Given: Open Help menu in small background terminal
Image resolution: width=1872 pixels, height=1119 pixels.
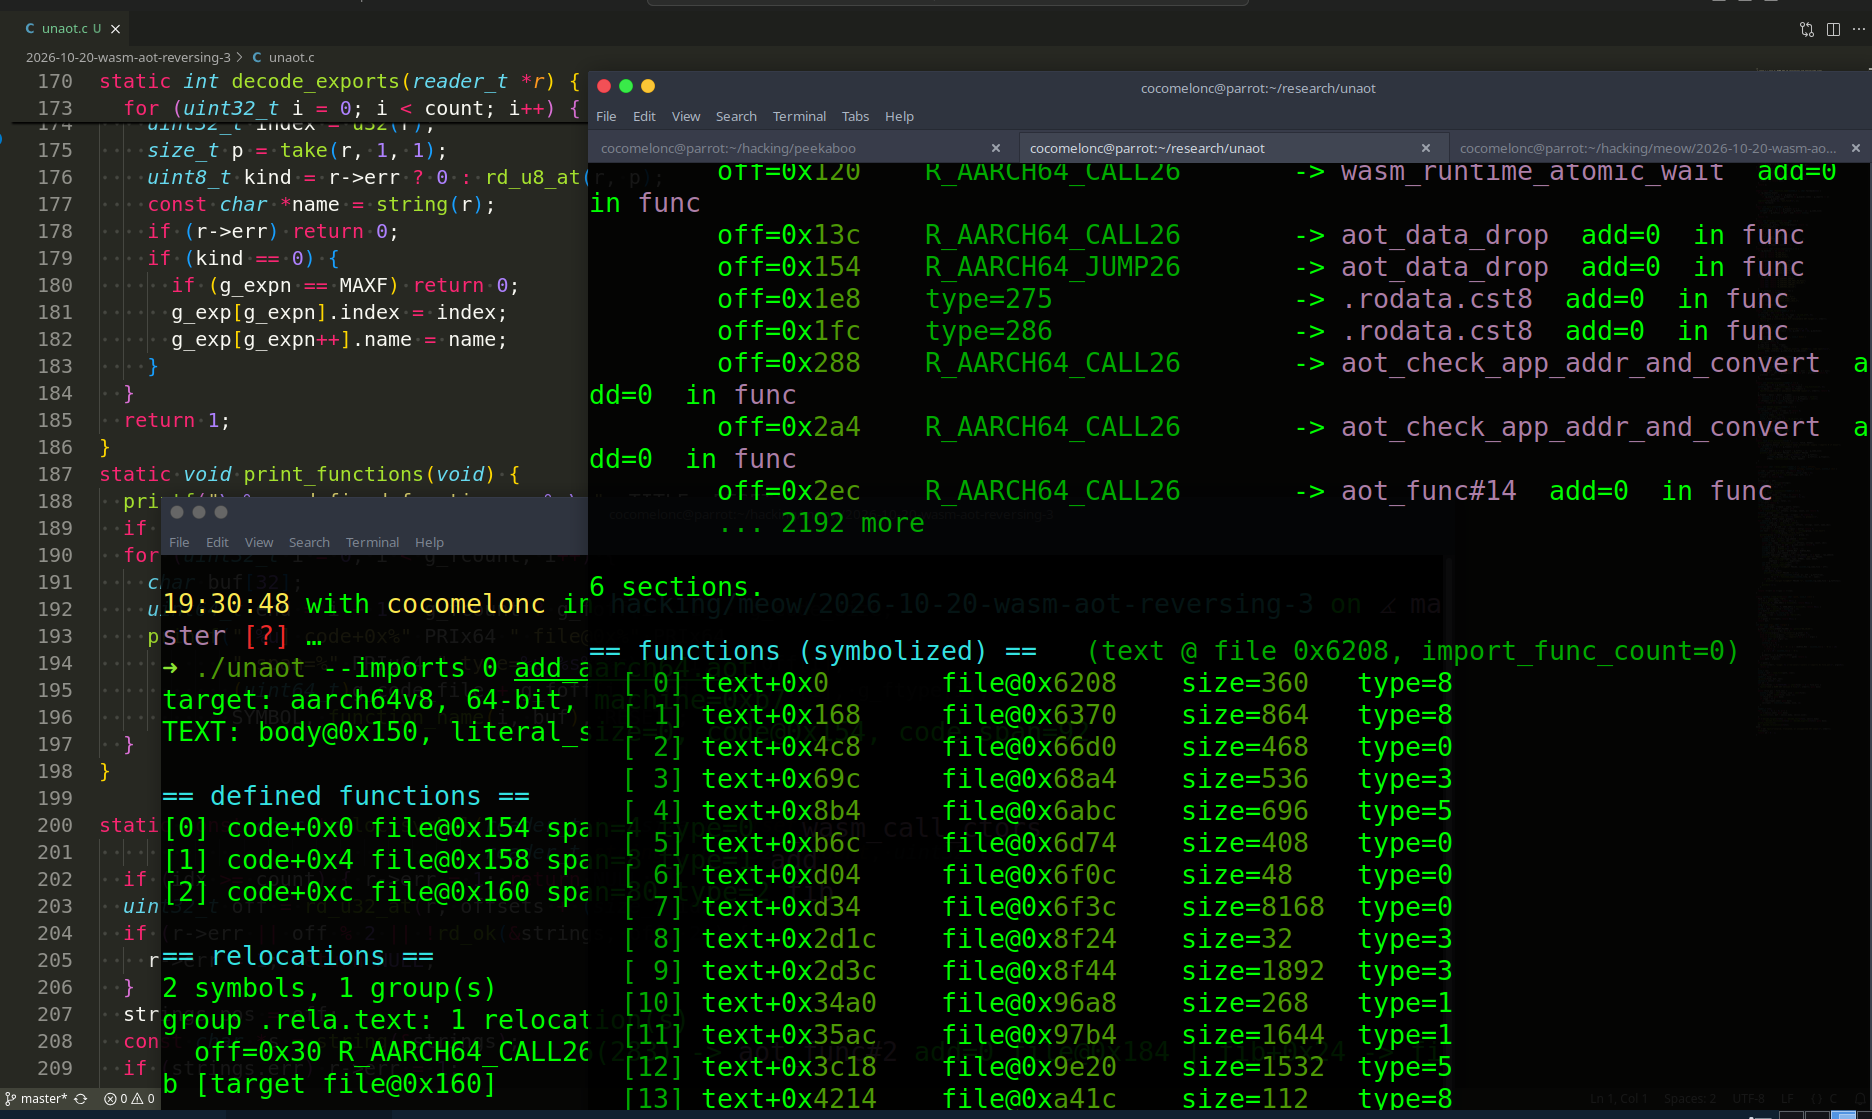Looking at the screenshot, I should (429, 542).
